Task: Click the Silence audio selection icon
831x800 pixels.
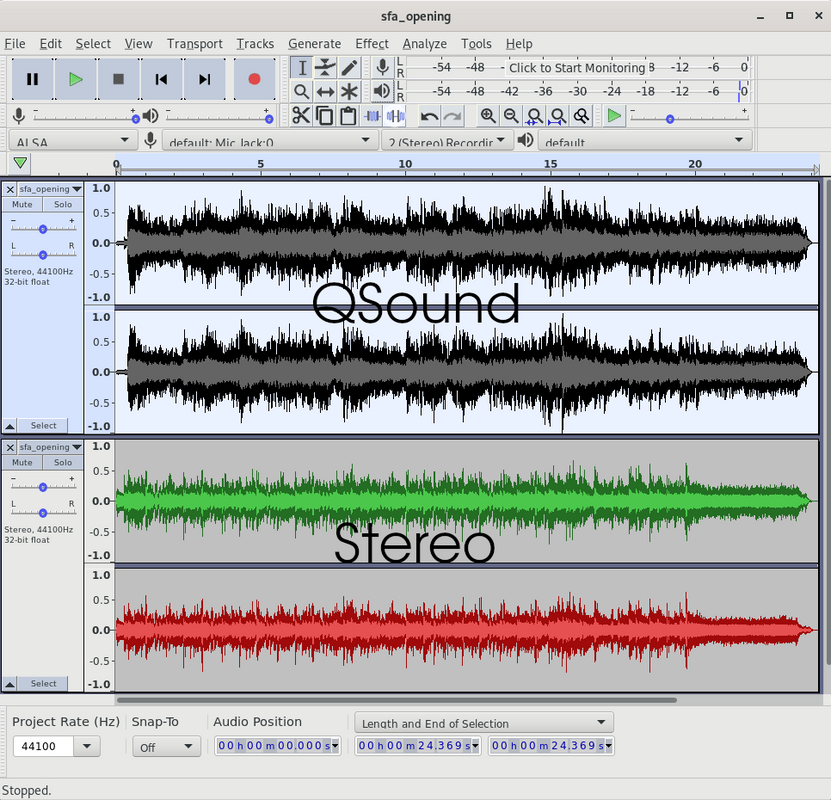Action: point(395,115)
